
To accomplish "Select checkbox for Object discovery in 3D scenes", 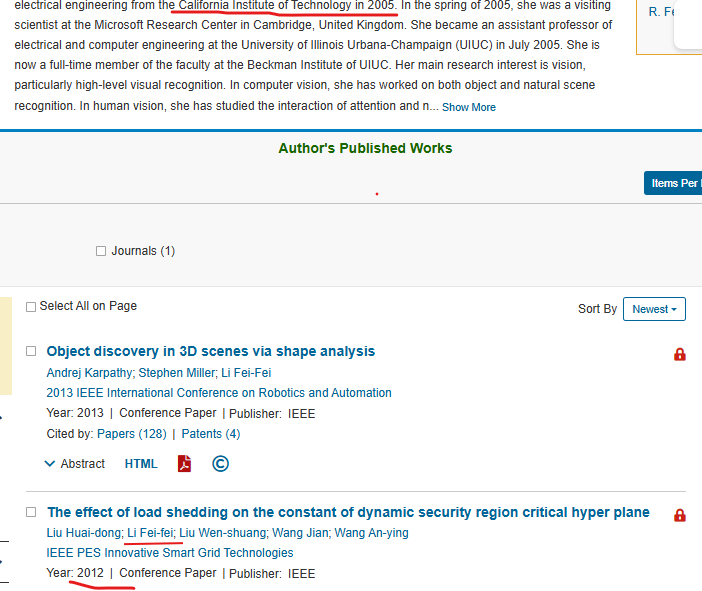I will point(31,351).
